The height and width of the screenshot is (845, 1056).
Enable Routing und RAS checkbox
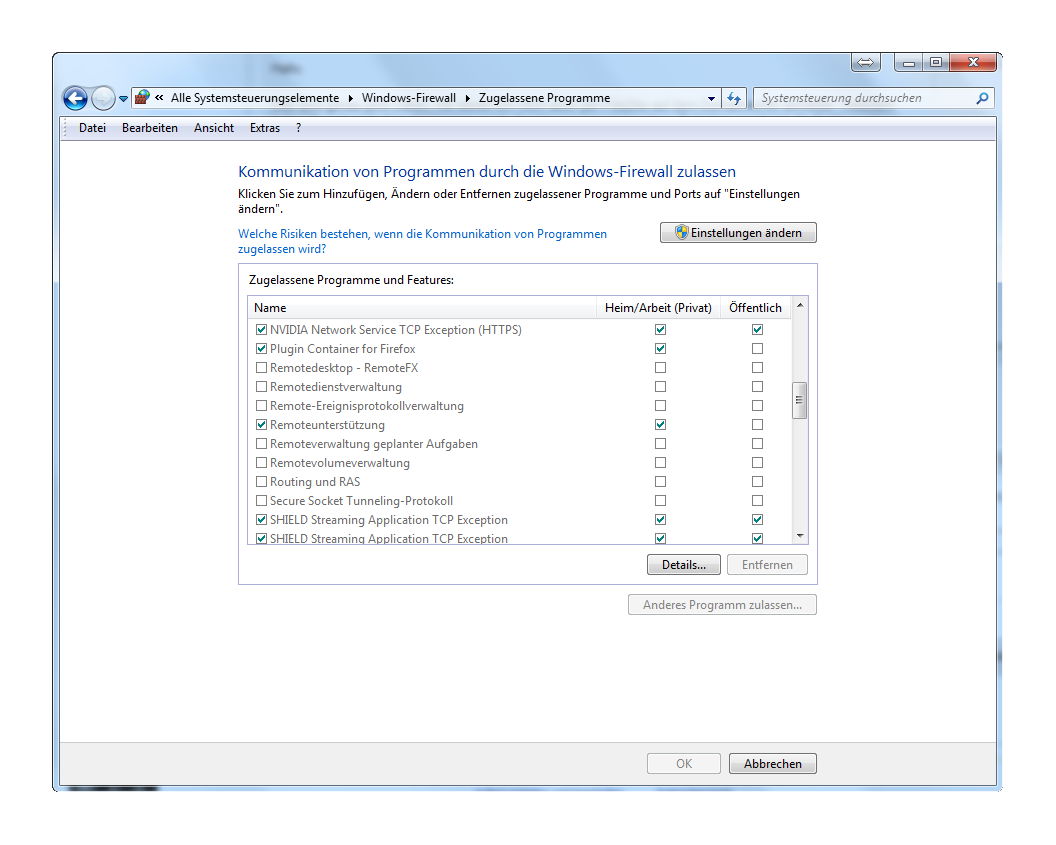[261, 482]
